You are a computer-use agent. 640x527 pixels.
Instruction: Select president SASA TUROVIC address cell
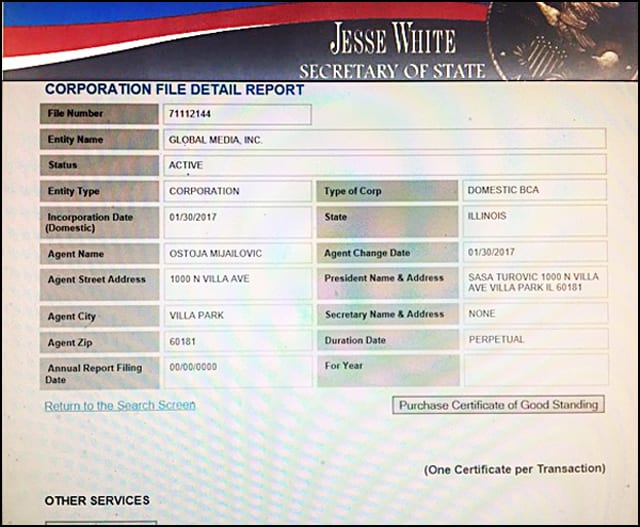(x=535, y=282)
